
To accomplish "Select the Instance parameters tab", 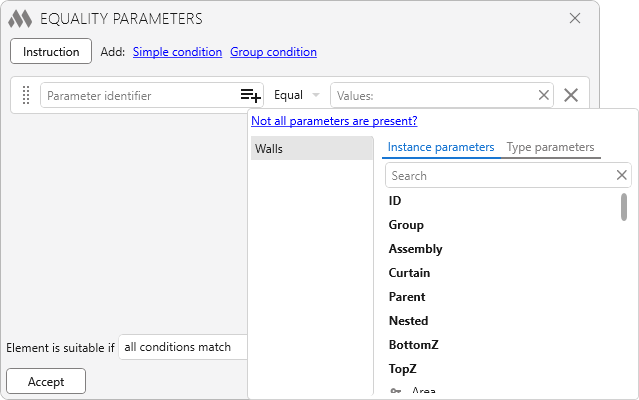I will [441, 147].
